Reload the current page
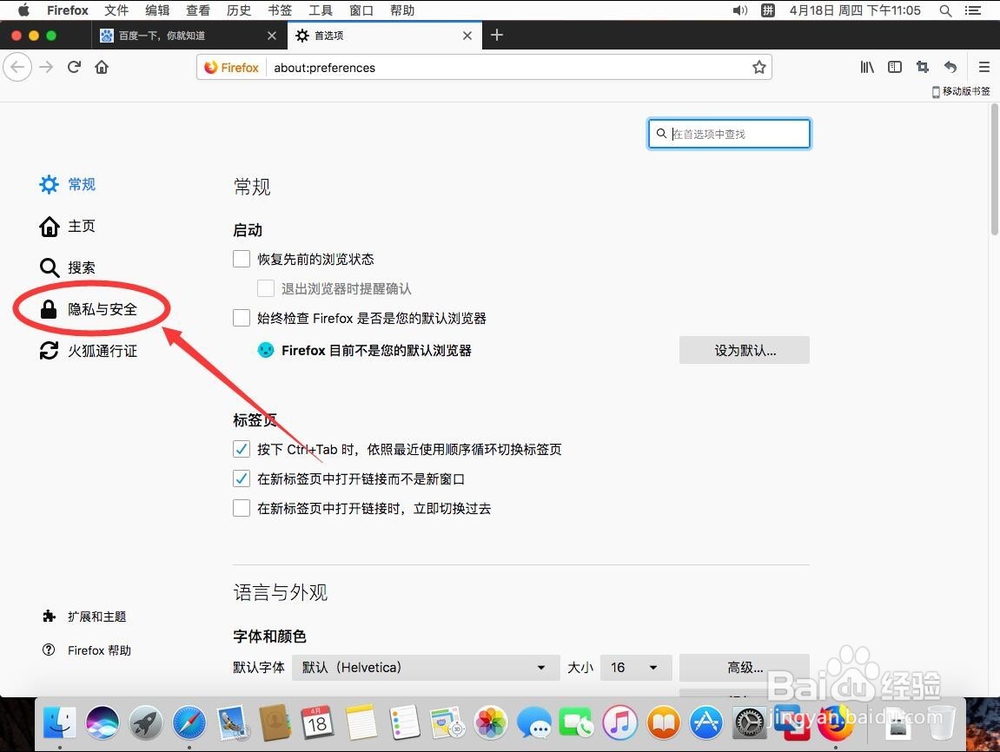This screenshot has height=752, width=1000. point(74,67)
